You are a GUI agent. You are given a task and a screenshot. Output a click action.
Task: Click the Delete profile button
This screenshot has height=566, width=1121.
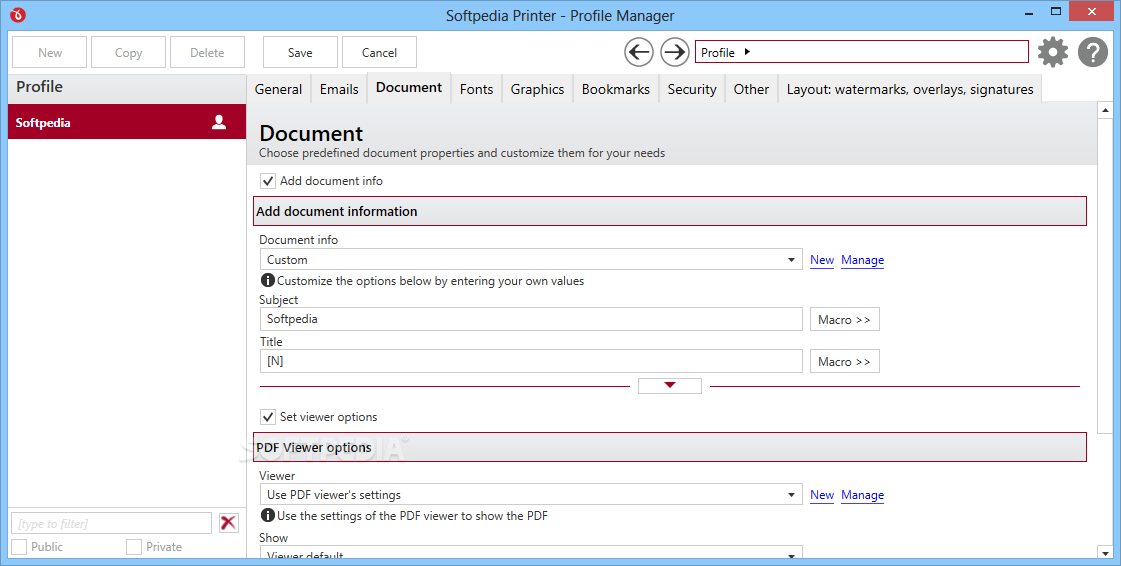[207, 52]
